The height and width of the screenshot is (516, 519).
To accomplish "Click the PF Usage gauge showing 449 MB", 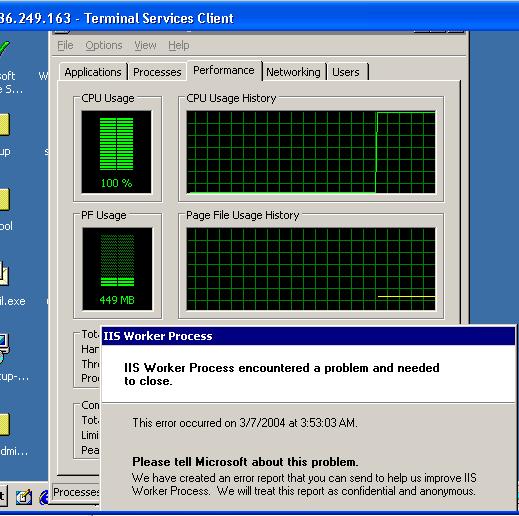I will click(x=117, y=269).
